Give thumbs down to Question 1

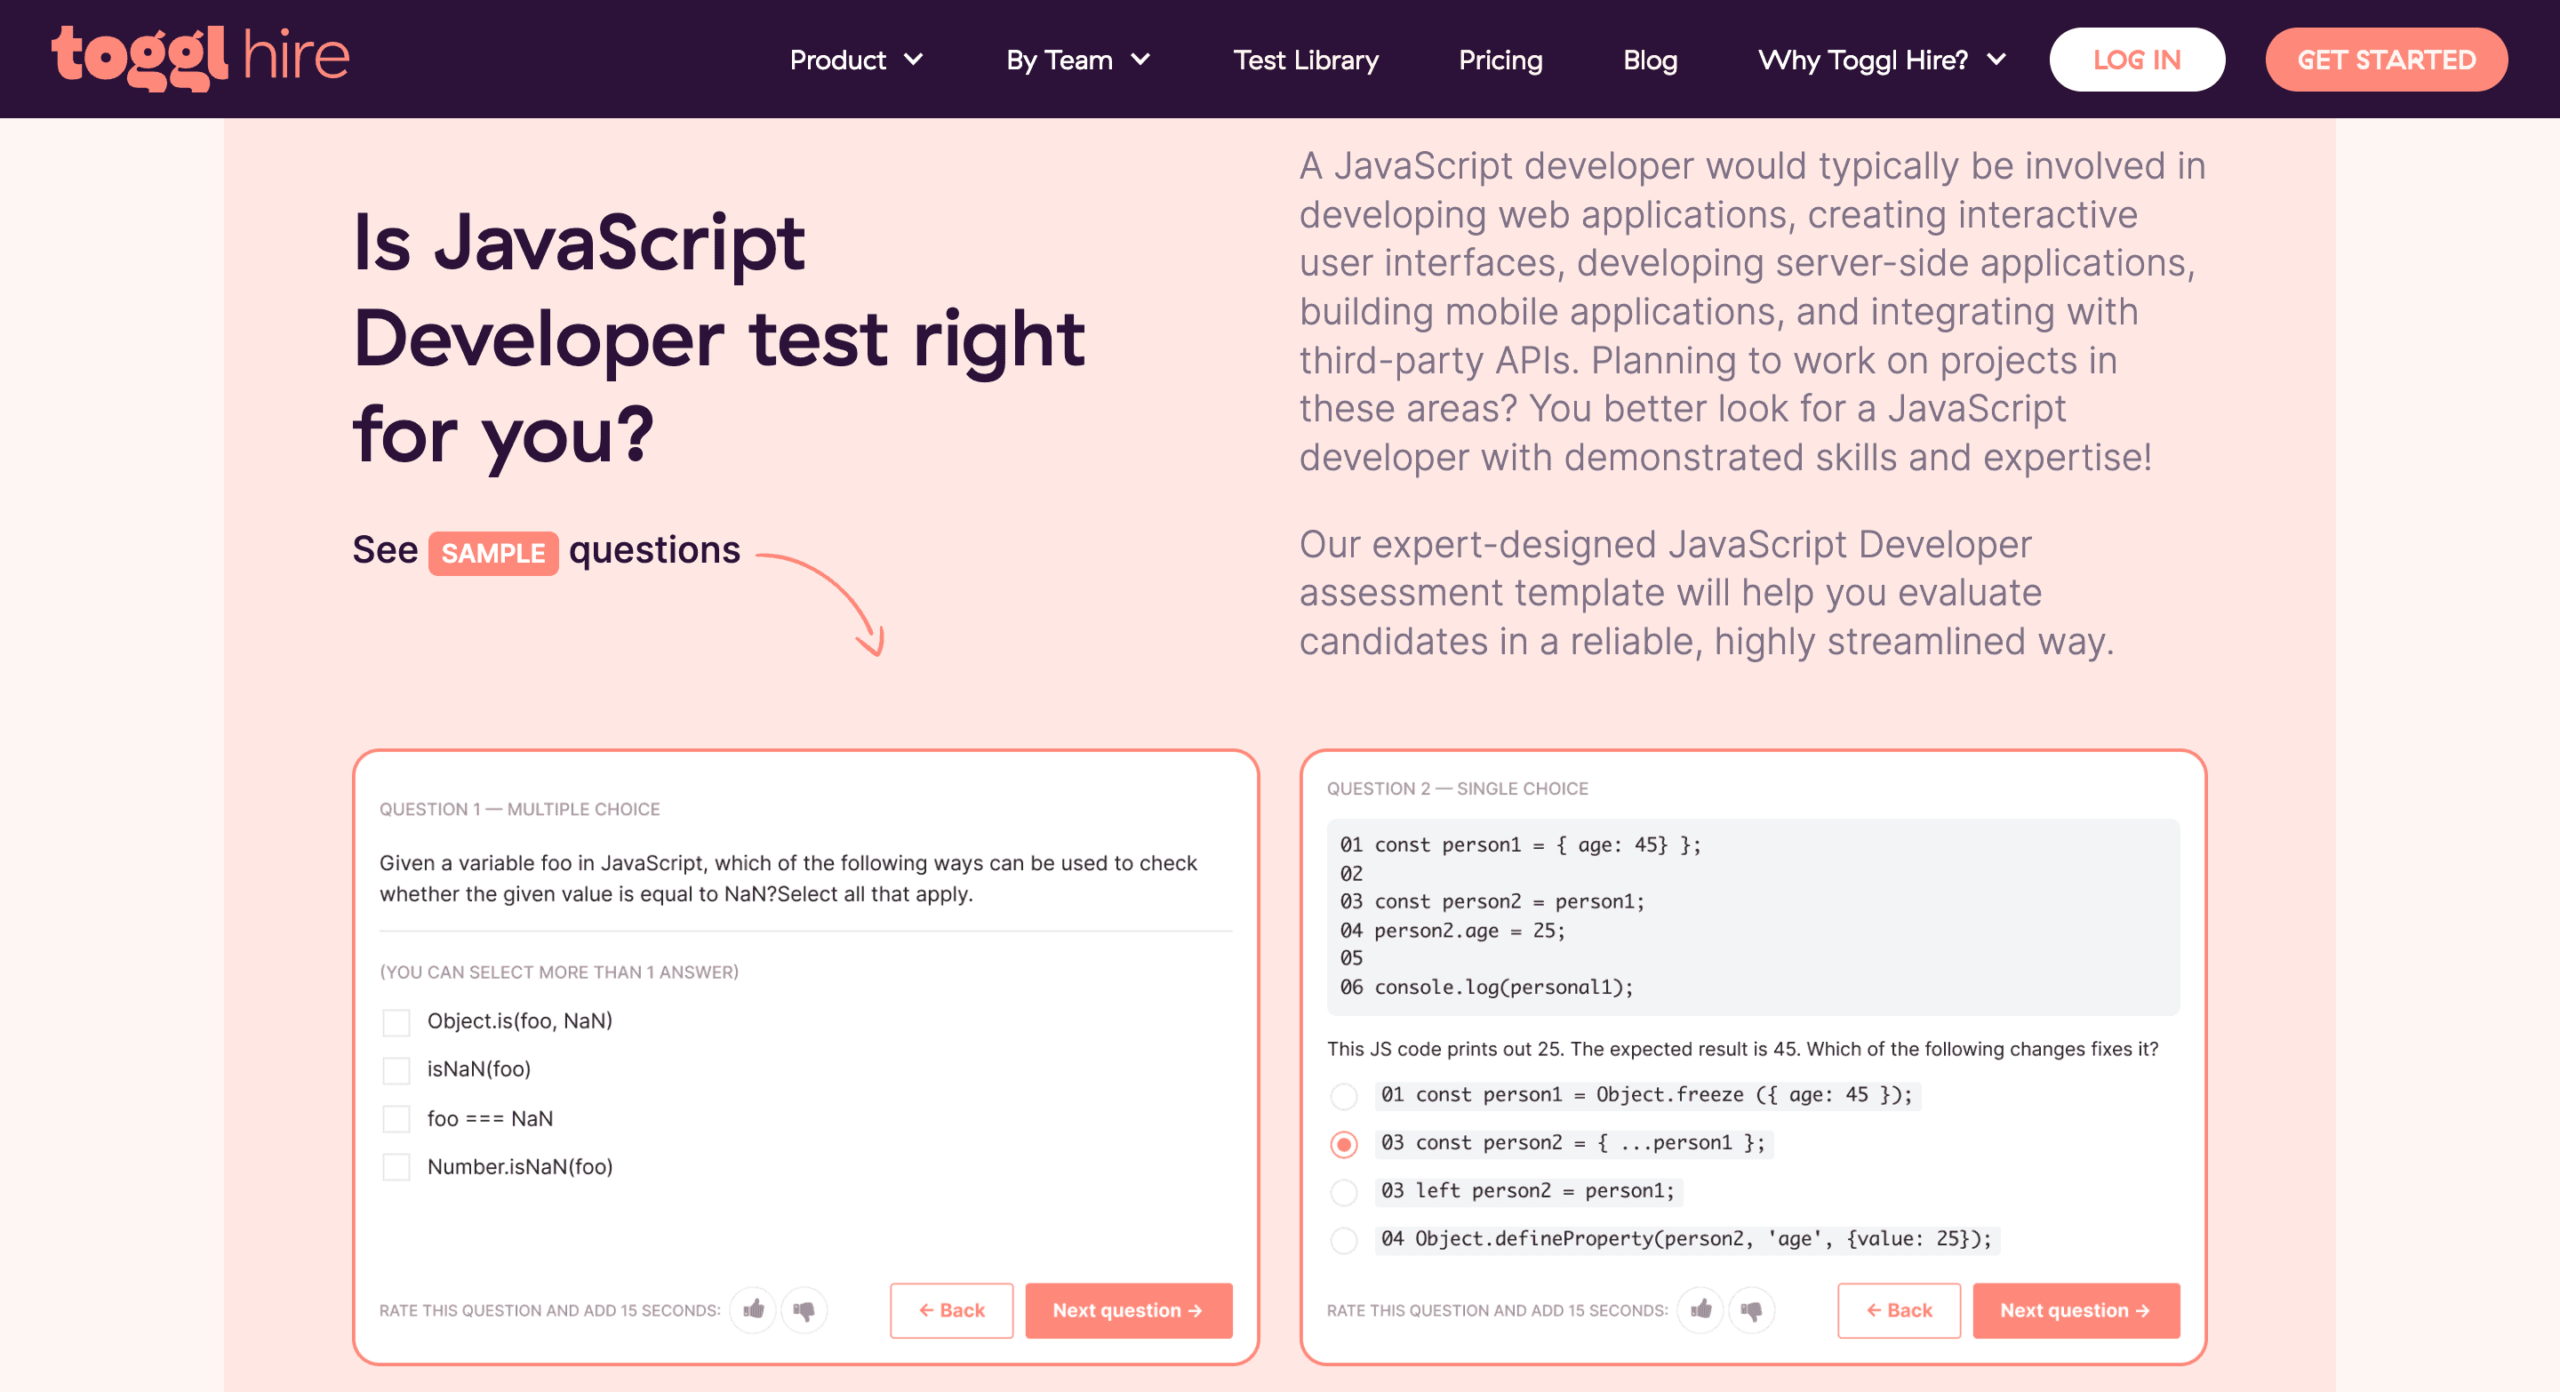pyautogui.click(x=804, y=1309)
